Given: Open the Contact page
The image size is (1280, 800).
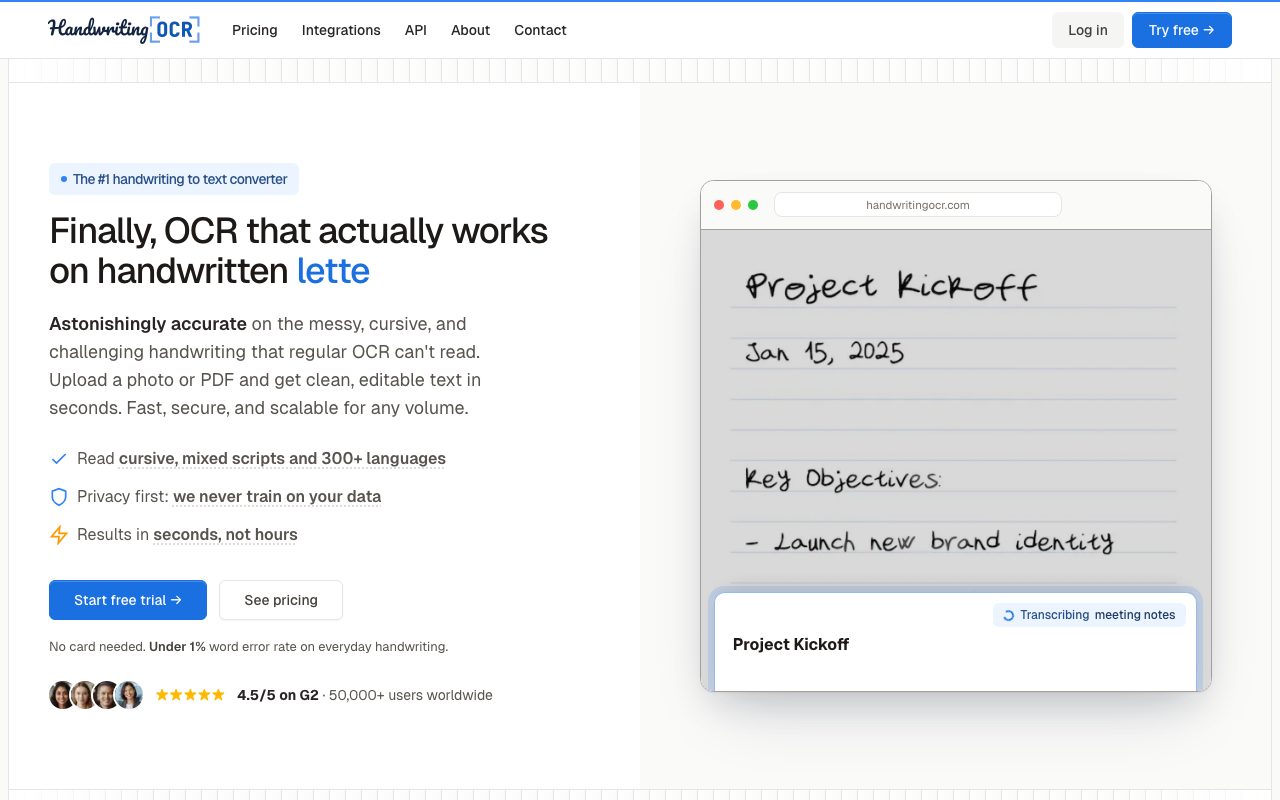Looking at the screenshot, I should point(540,30).
